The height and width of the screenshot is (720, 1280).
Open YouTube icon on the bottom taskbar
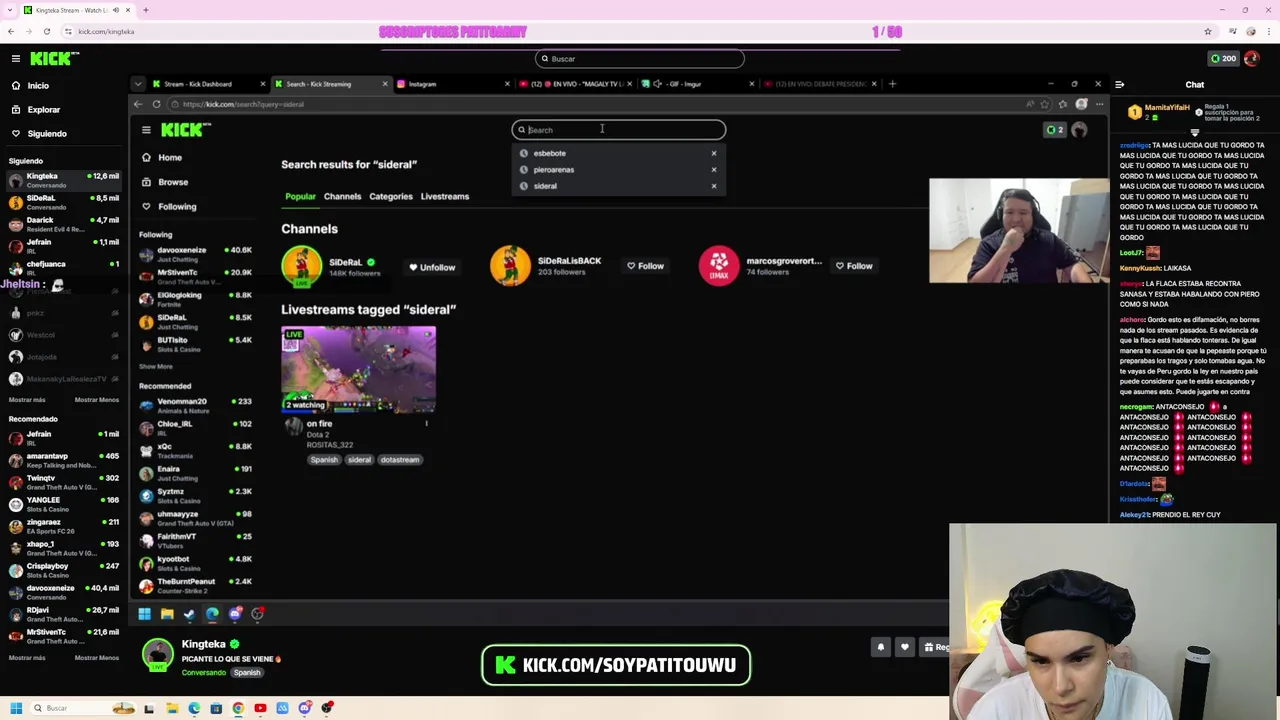(x=260, y=709)
